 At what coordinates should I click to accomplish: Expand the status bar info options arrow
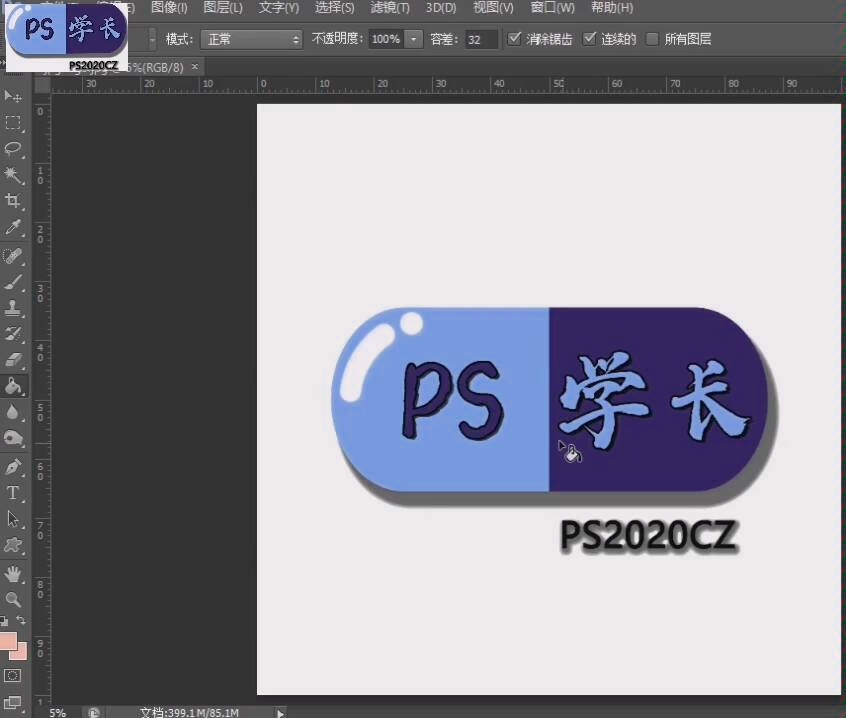280,712
